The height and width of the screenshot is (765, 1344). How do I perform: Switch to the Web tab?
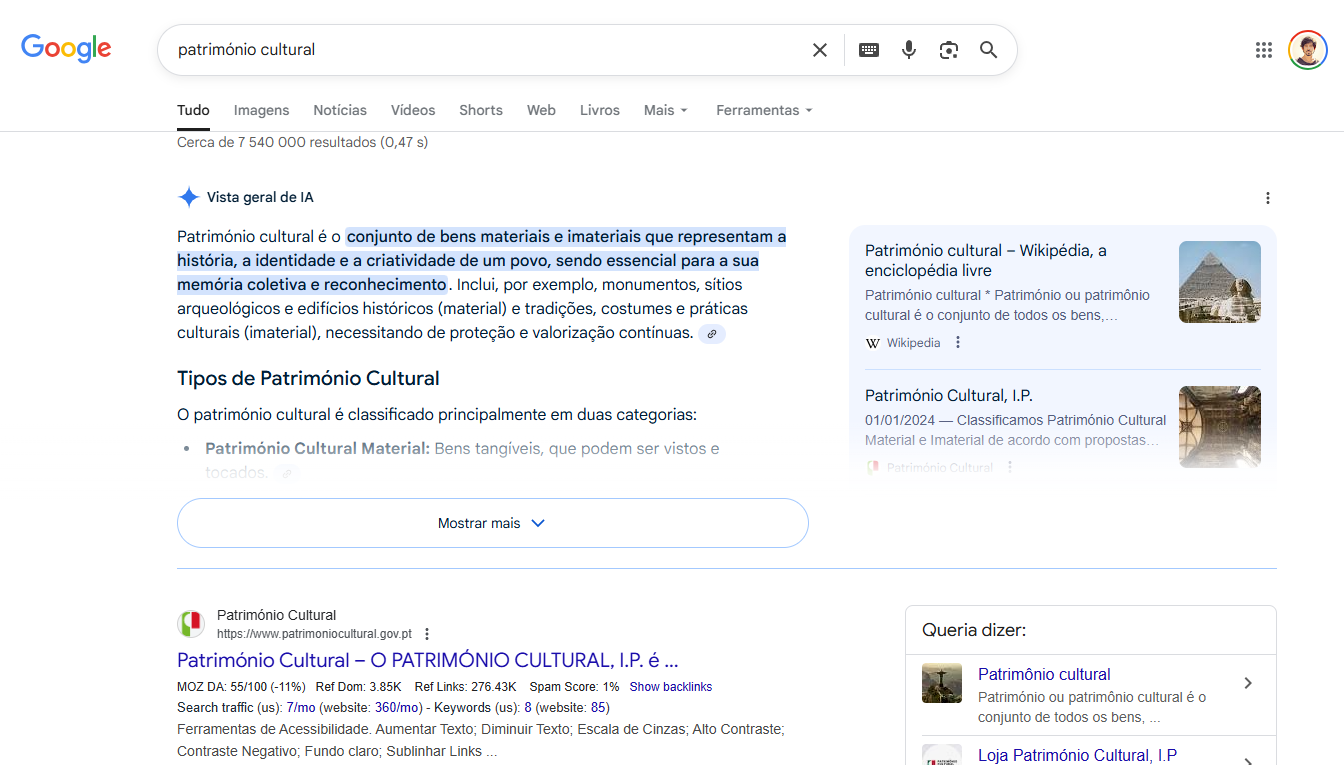click(541, 110)
